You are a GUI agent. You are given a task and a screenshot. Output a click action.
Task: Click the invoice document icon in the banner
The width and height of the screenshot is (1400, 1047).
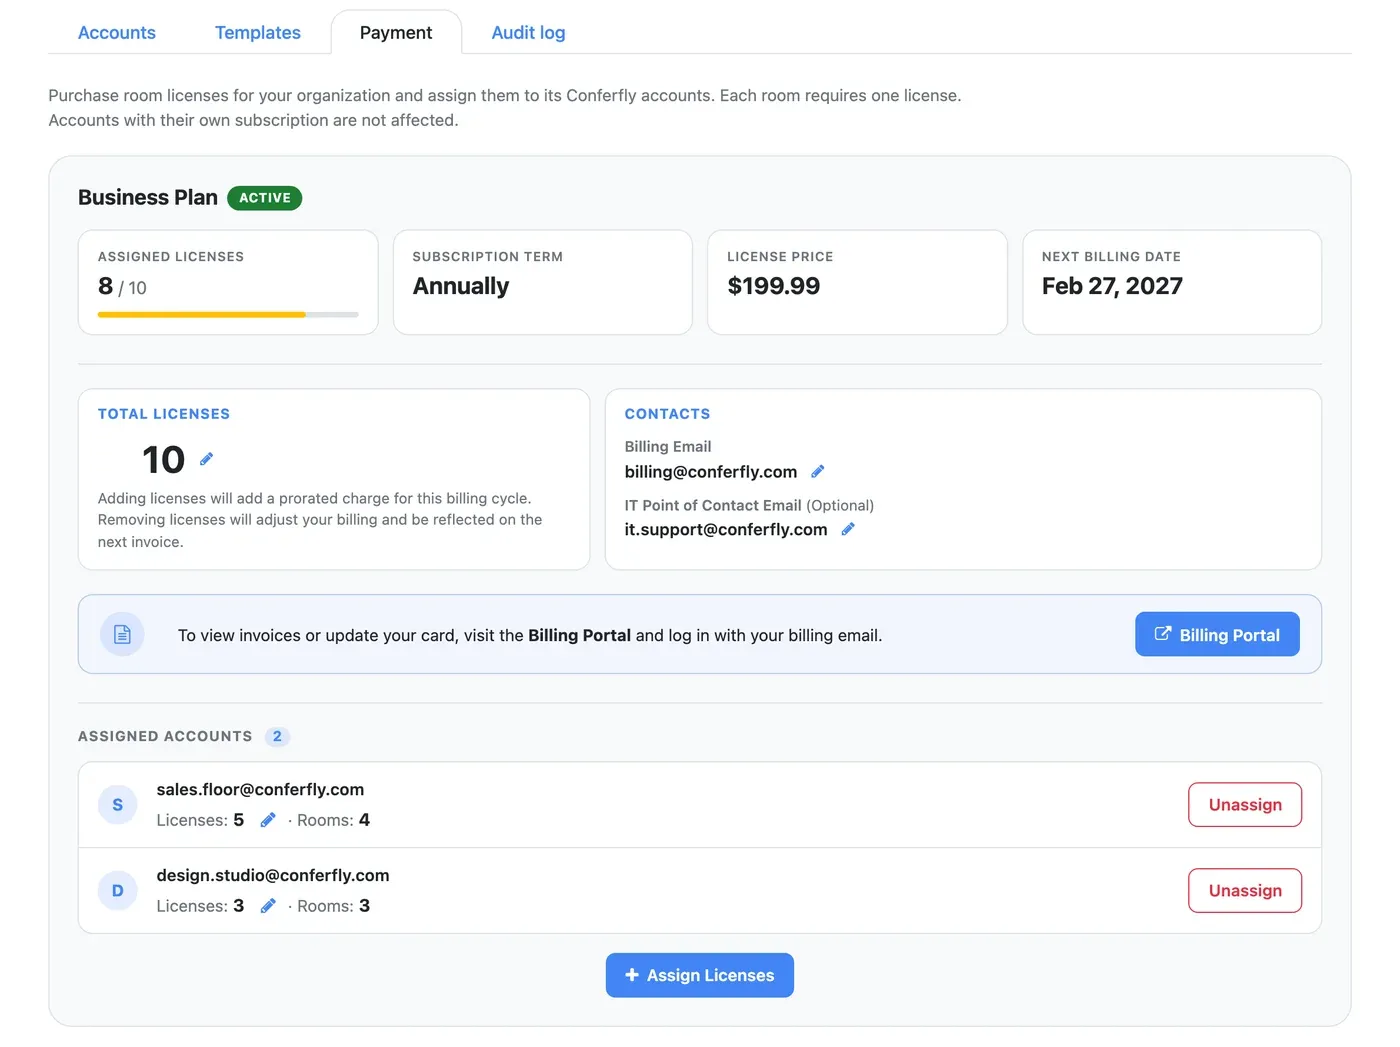(x=122, y=634)
